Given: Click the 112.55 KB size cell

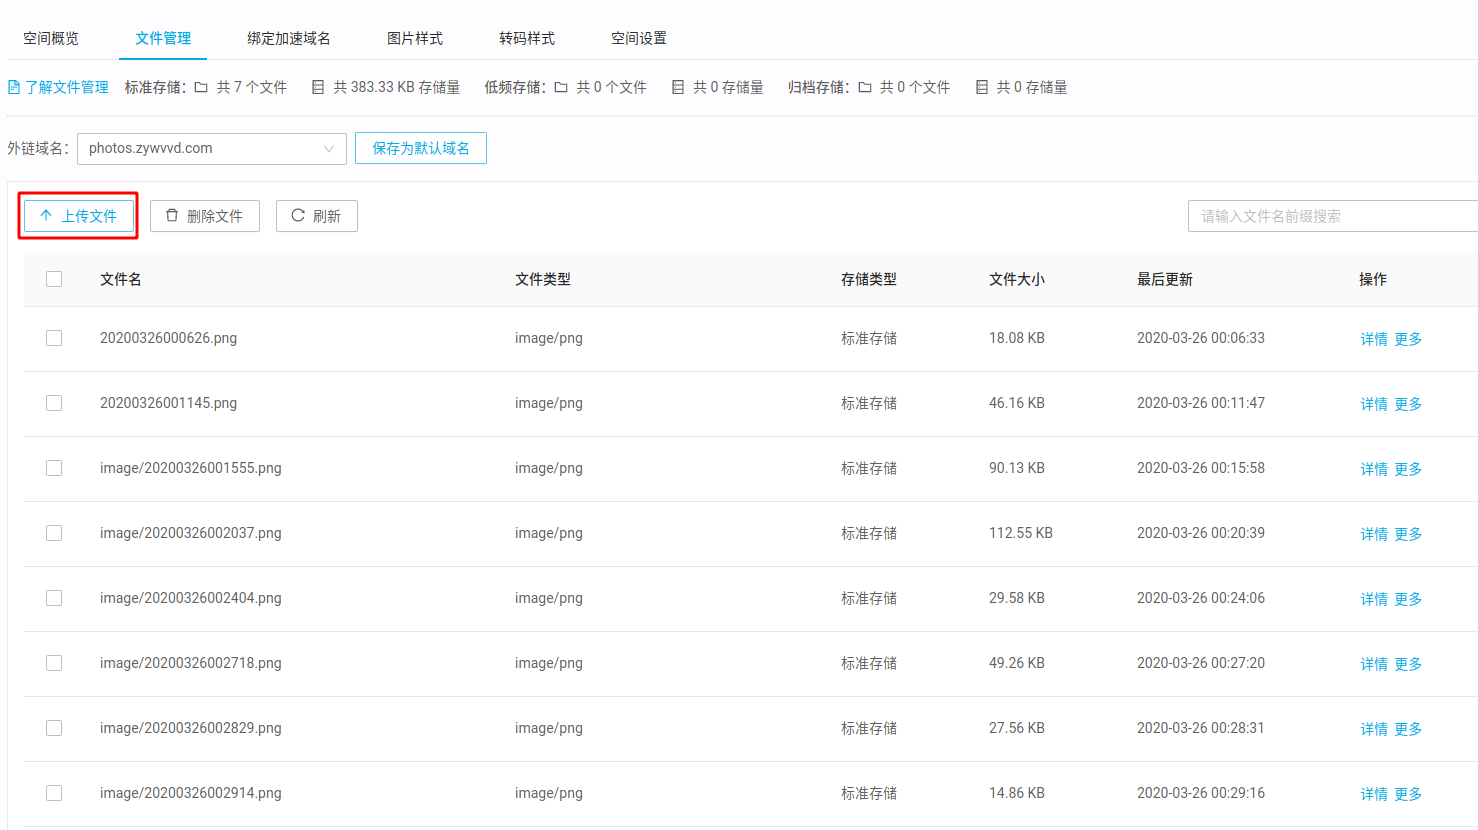Looking at the screenshot, I should [1021, 533].
